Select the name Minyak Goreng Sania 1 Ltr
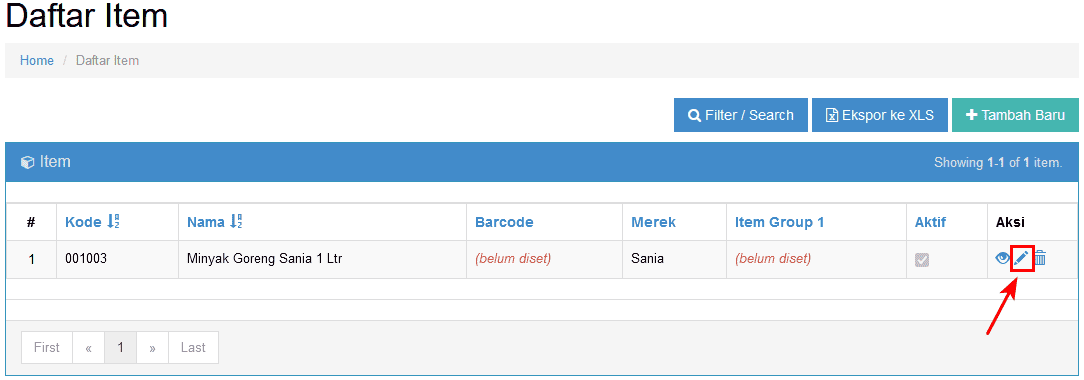Image resolution: width=1084 pixels, height=380 pixels. (265, 259)
